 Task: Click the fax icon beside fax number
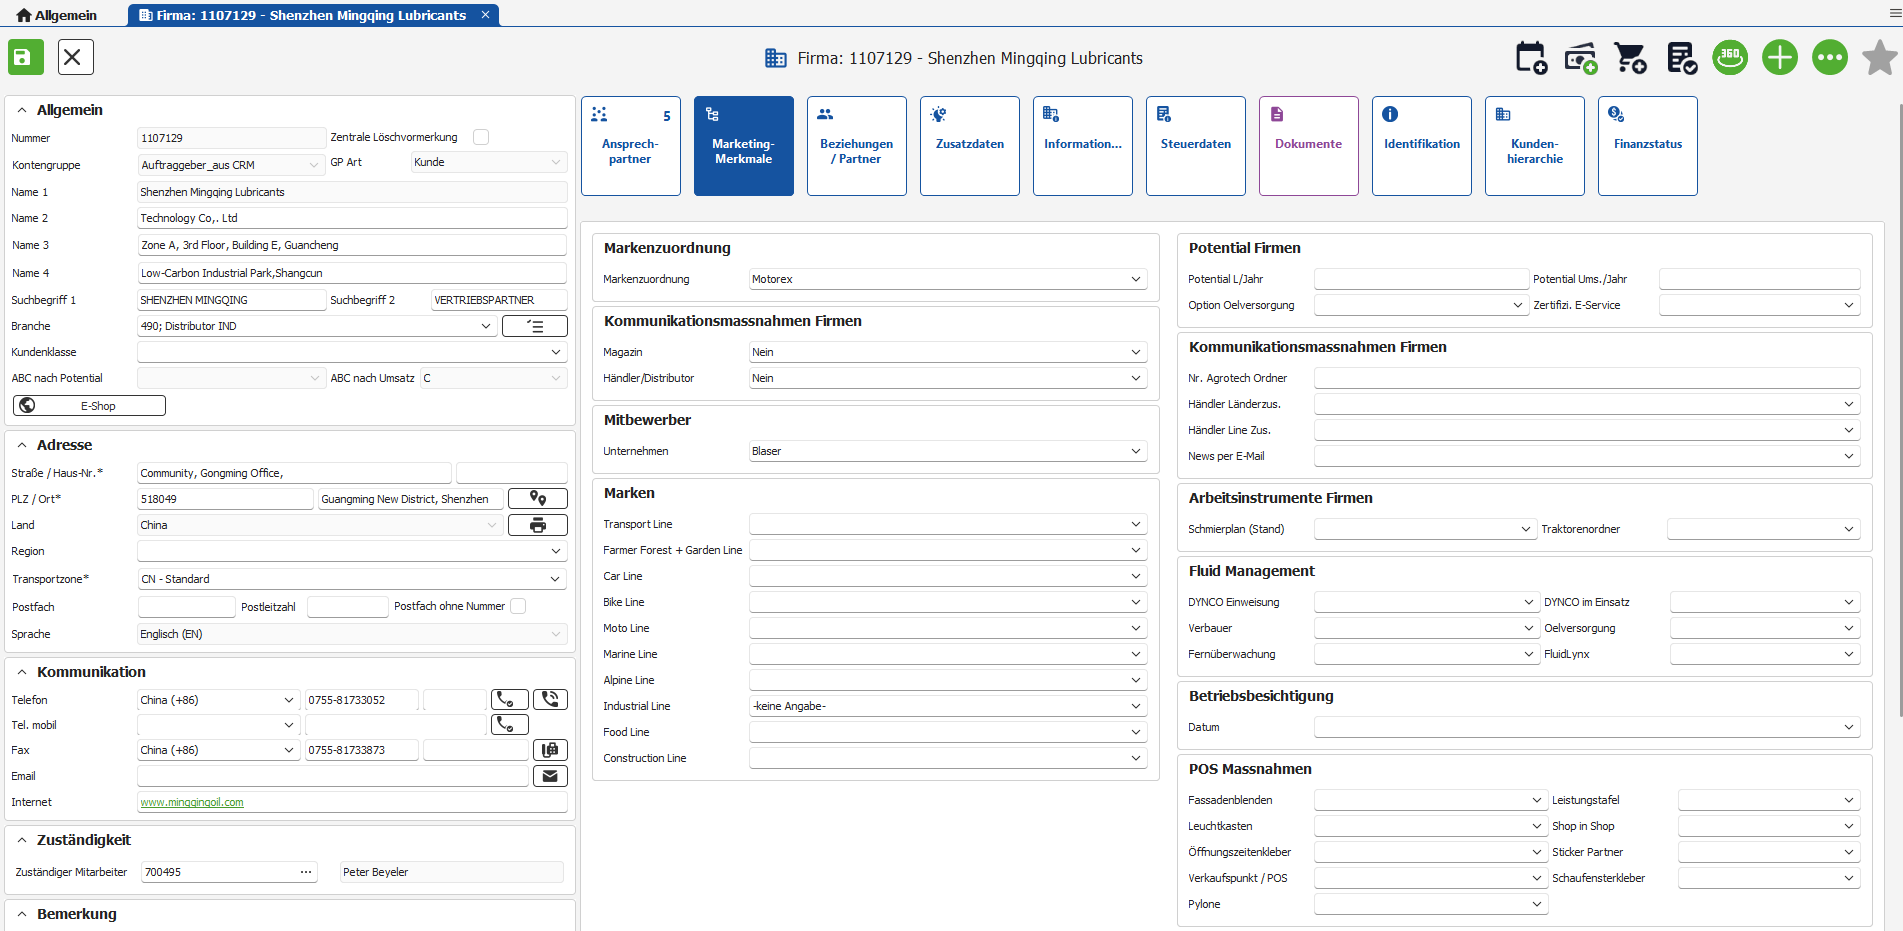550,750
